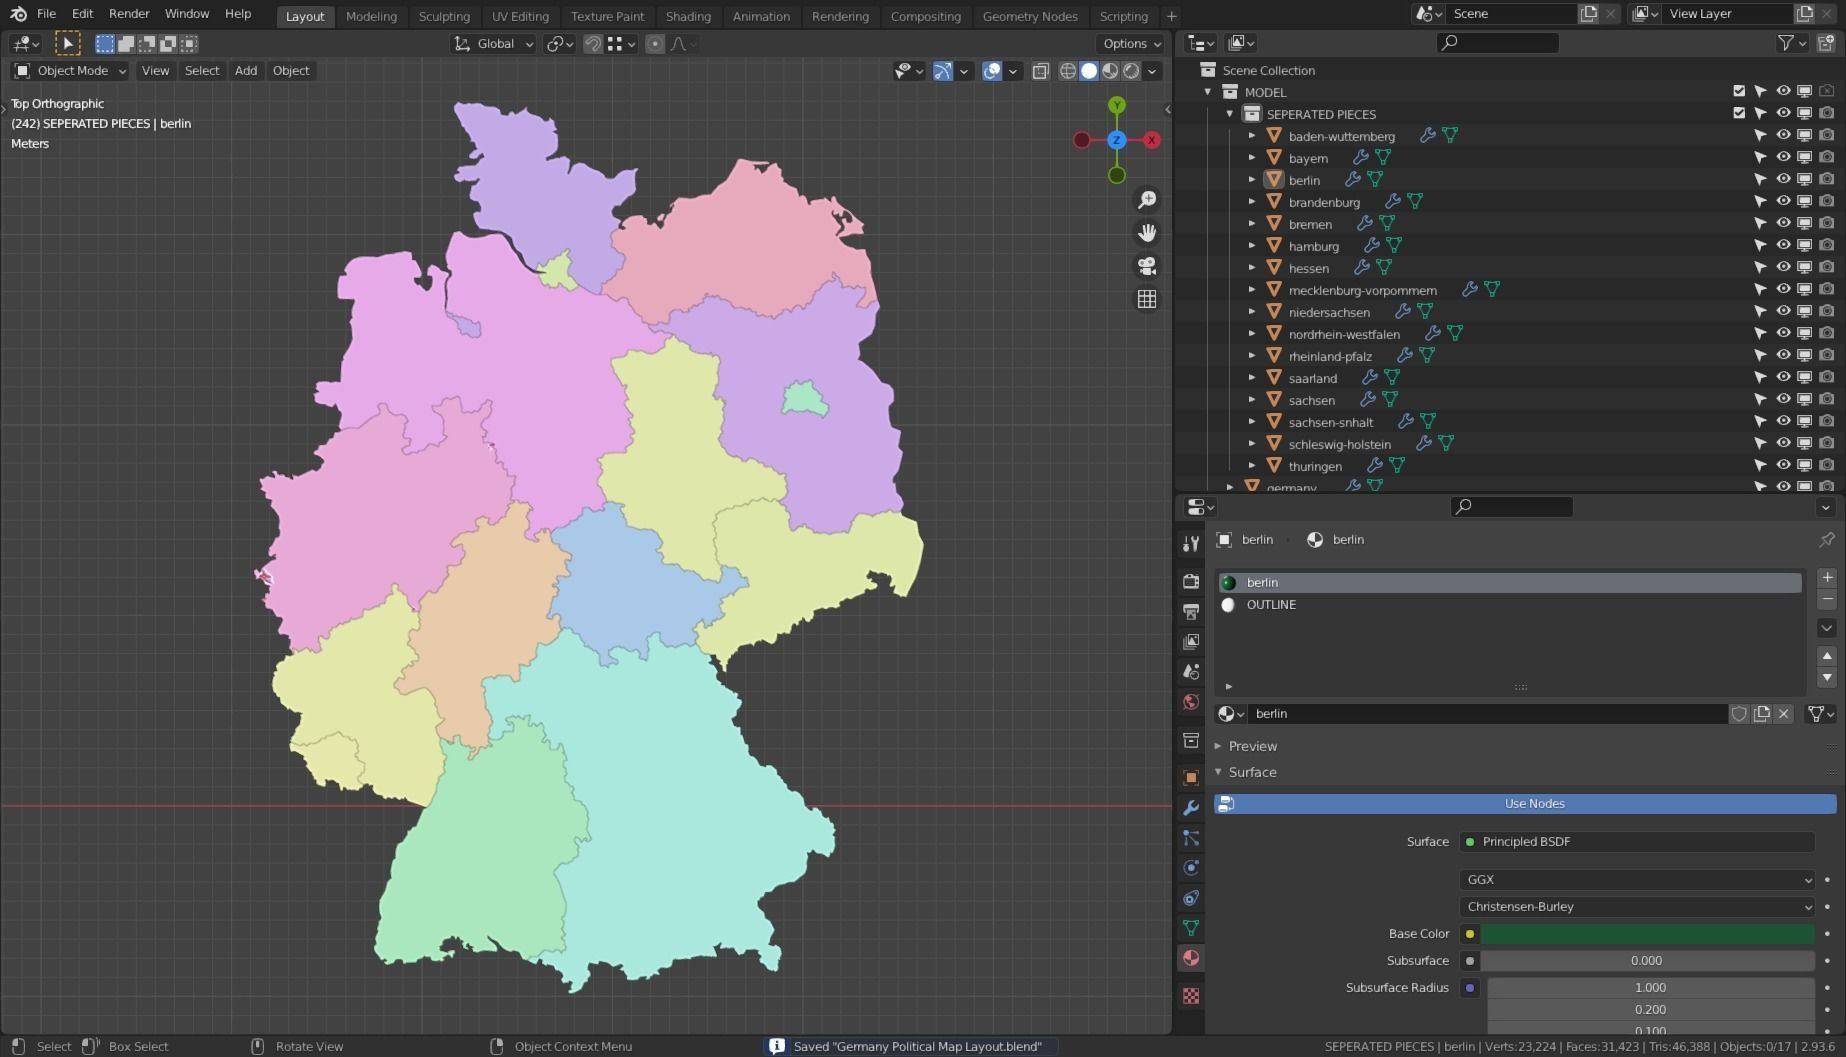Open the GGX distribution dropdown

pyautogui.click(x=1637, y=880)
